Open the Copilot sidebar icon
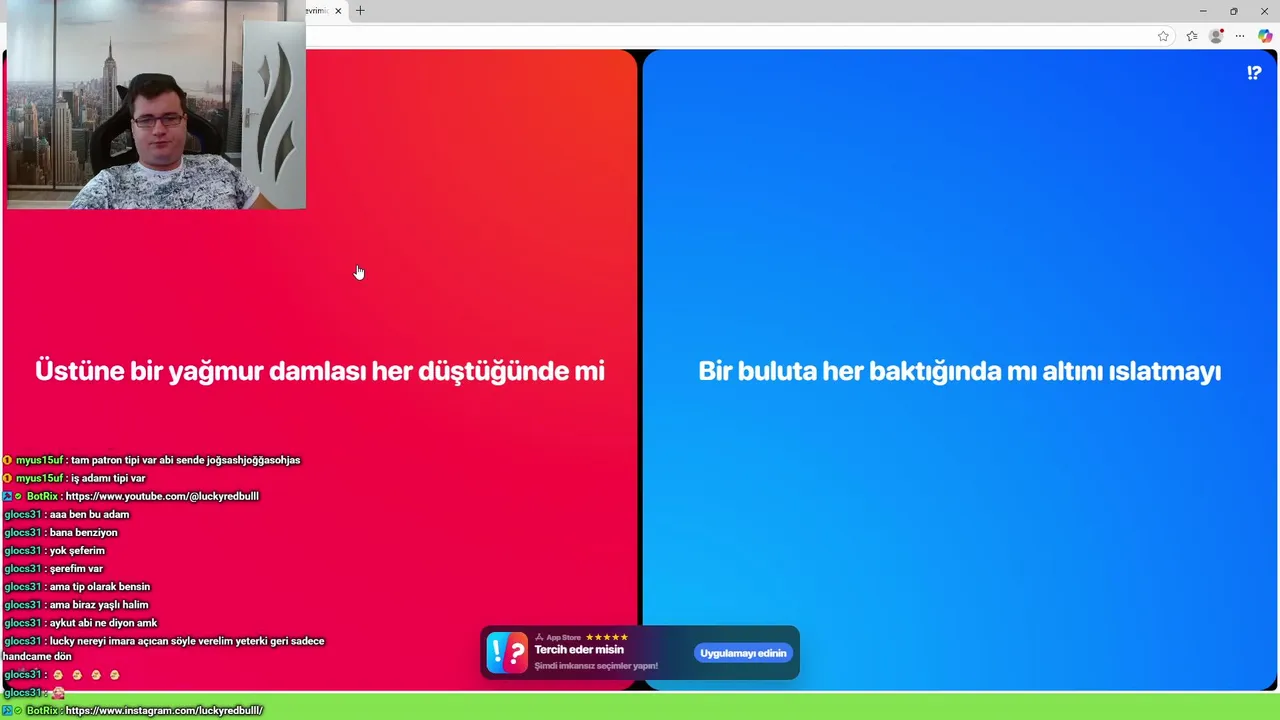Screen dimensions: 1280x720 (1265, 36)
